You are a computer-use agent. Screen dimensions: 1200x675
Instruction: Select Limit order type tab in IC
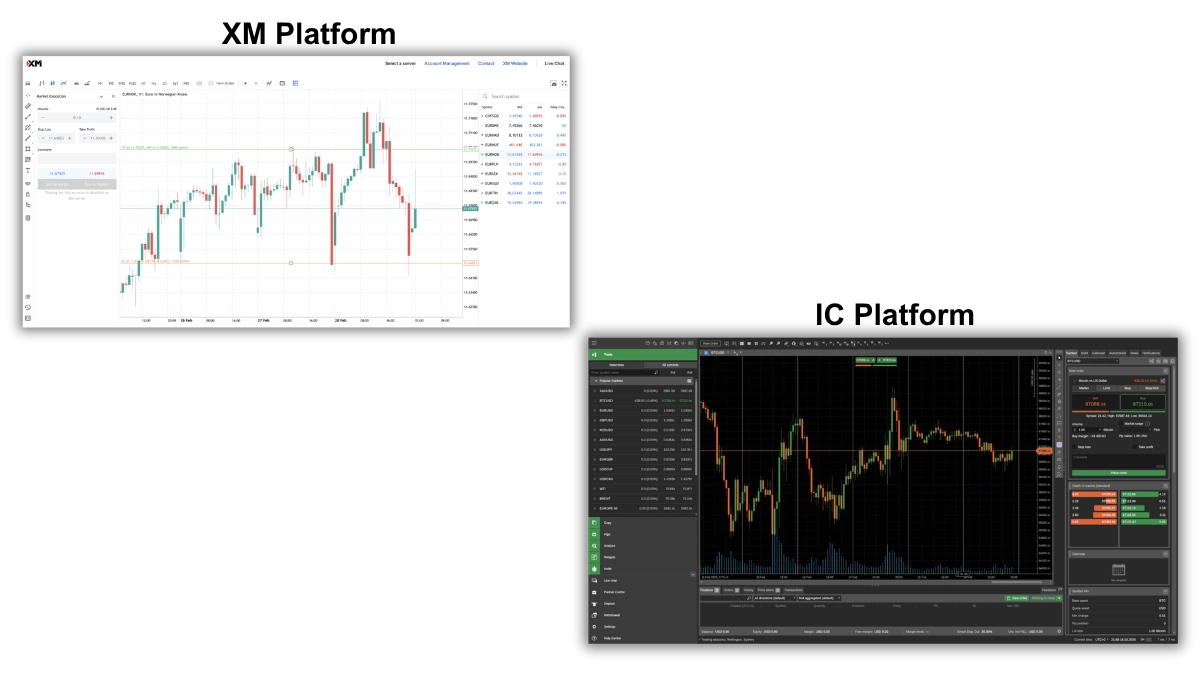pos(1106,388)
